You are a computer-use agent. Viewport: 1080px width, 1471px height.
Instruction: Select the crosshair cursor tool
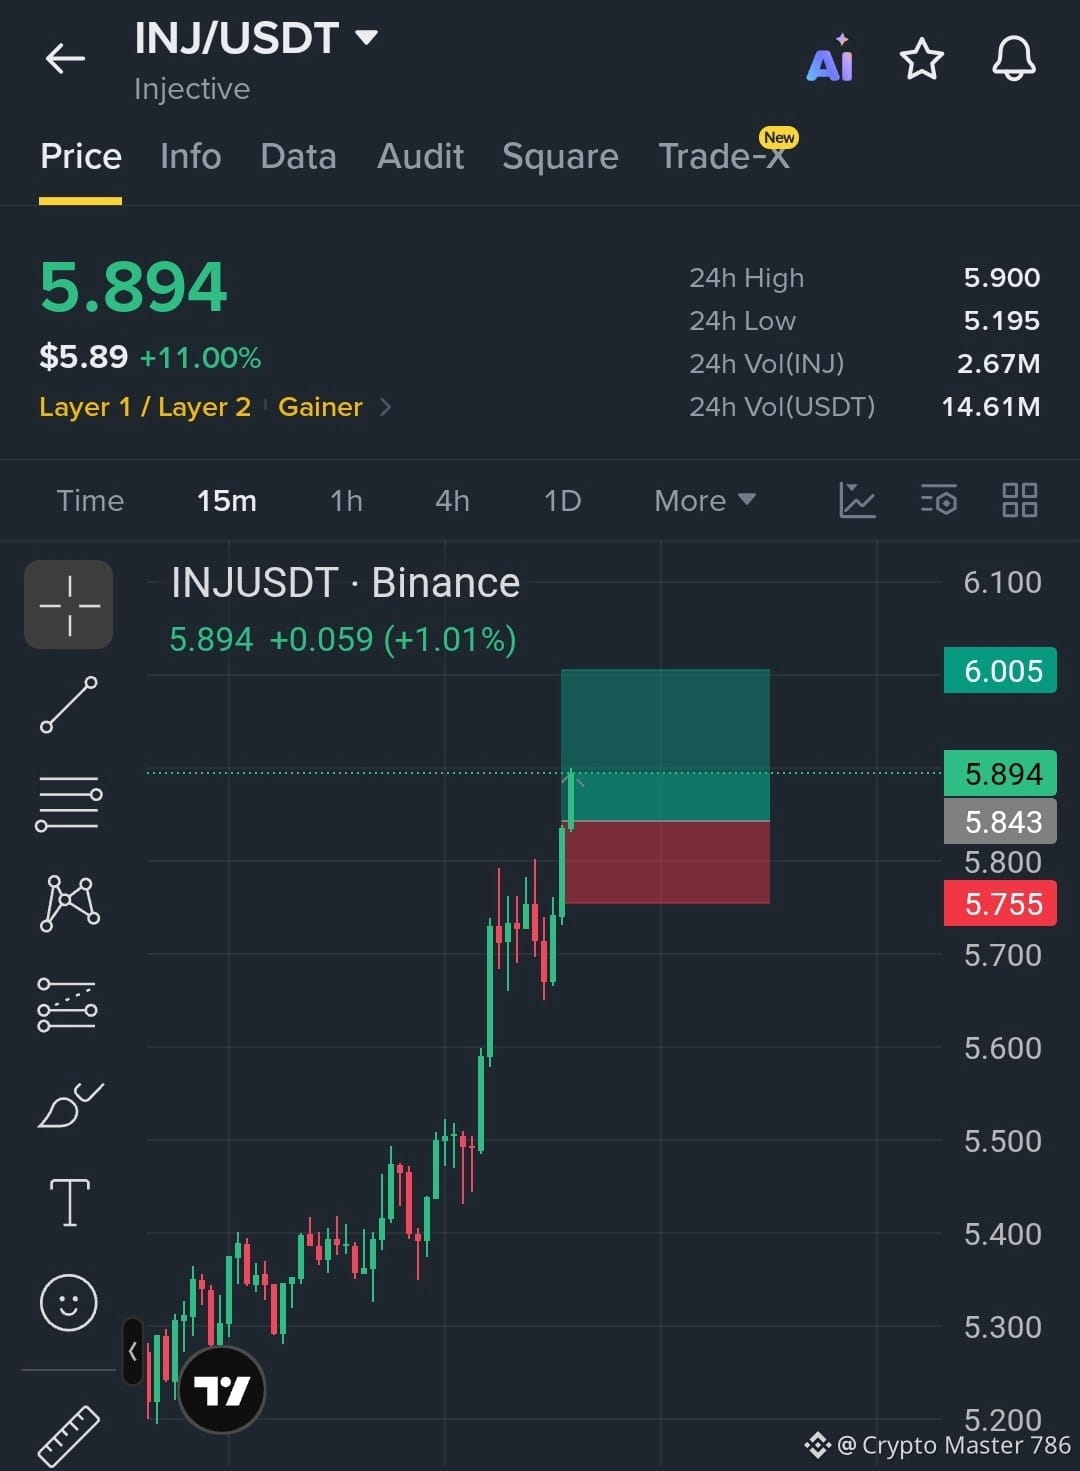click(69, 605)
